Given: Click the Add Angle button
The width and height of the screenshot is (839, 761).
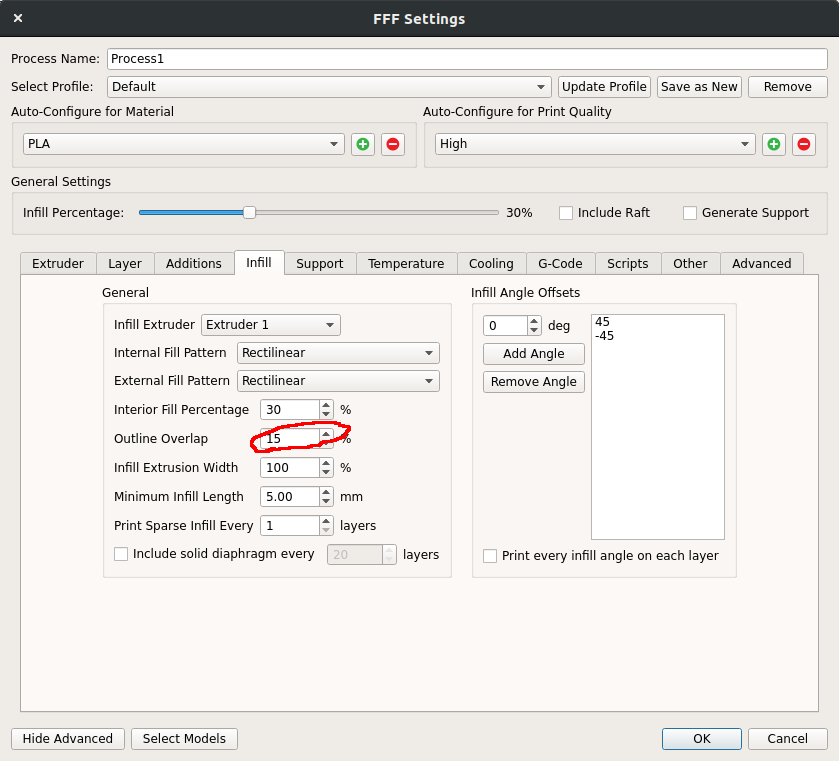Looking at the screenshot, I should (533, 354).
